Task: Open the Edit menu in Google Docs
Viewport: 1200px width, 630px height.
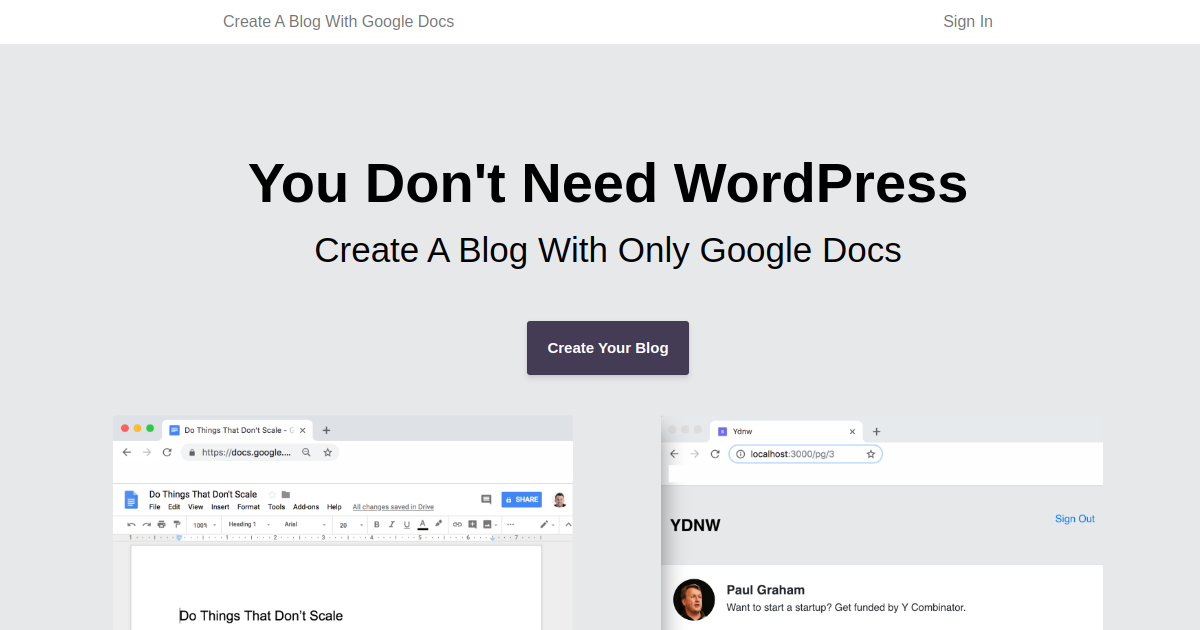Action: pos(174,507)
